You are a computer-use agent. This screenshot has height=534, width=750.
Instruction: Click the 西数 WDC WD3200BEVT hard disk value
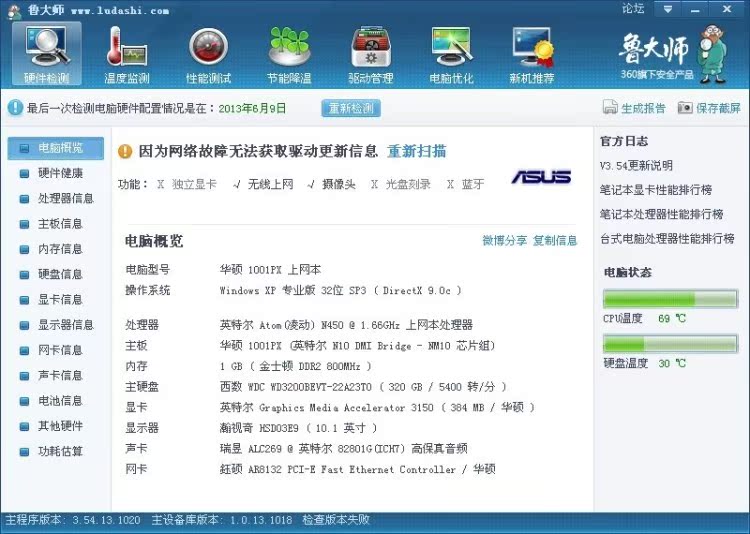(x=363, y=387)
